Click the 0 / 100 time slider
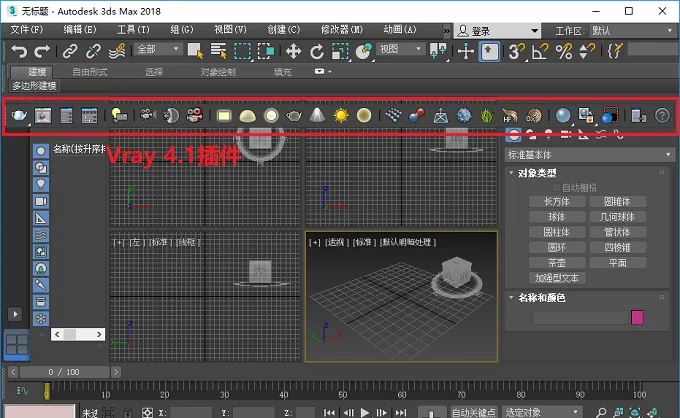 pyautogui.click(x=64, y=372)
